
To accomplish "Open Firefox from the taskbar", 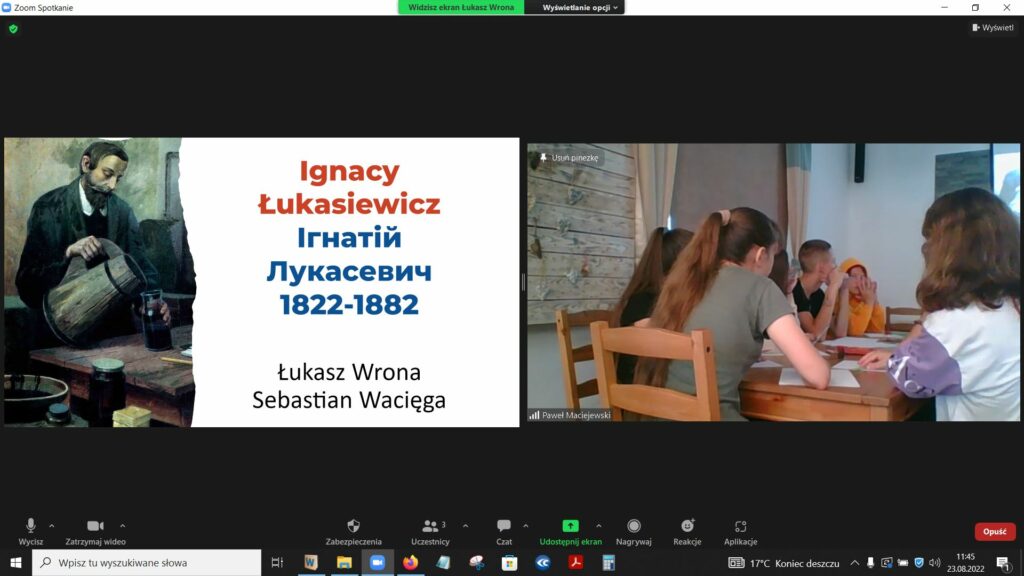I will click(x=410, y=563).
